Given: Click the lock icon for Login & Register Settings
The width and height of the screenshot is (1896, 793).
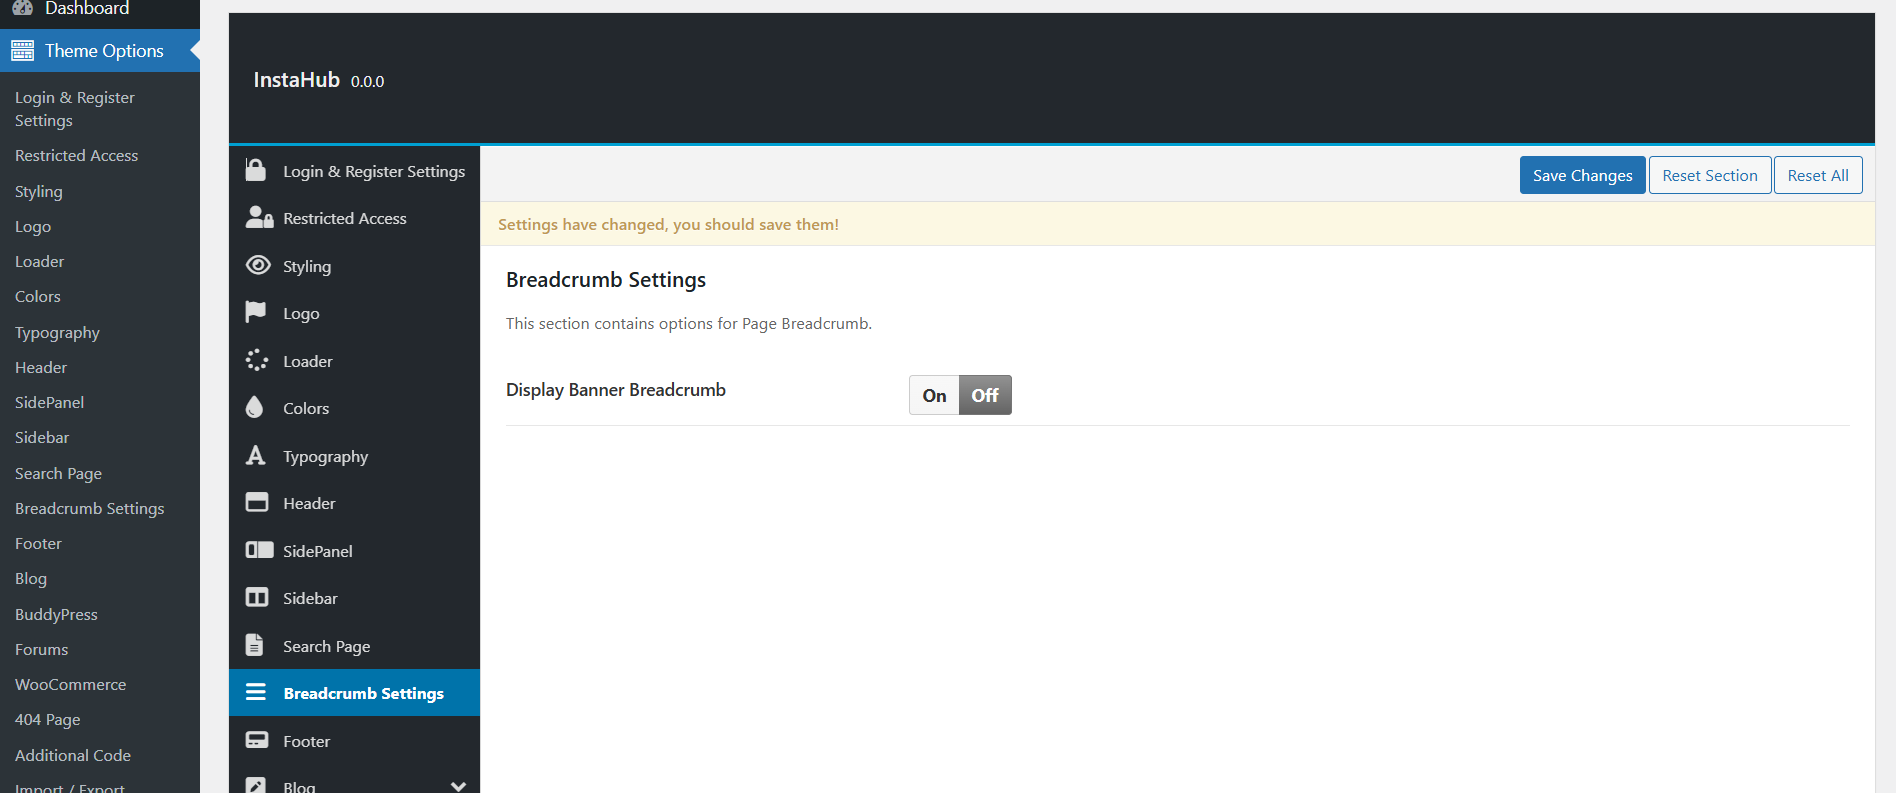Looking at the screenshot, I should click(256, 170).
